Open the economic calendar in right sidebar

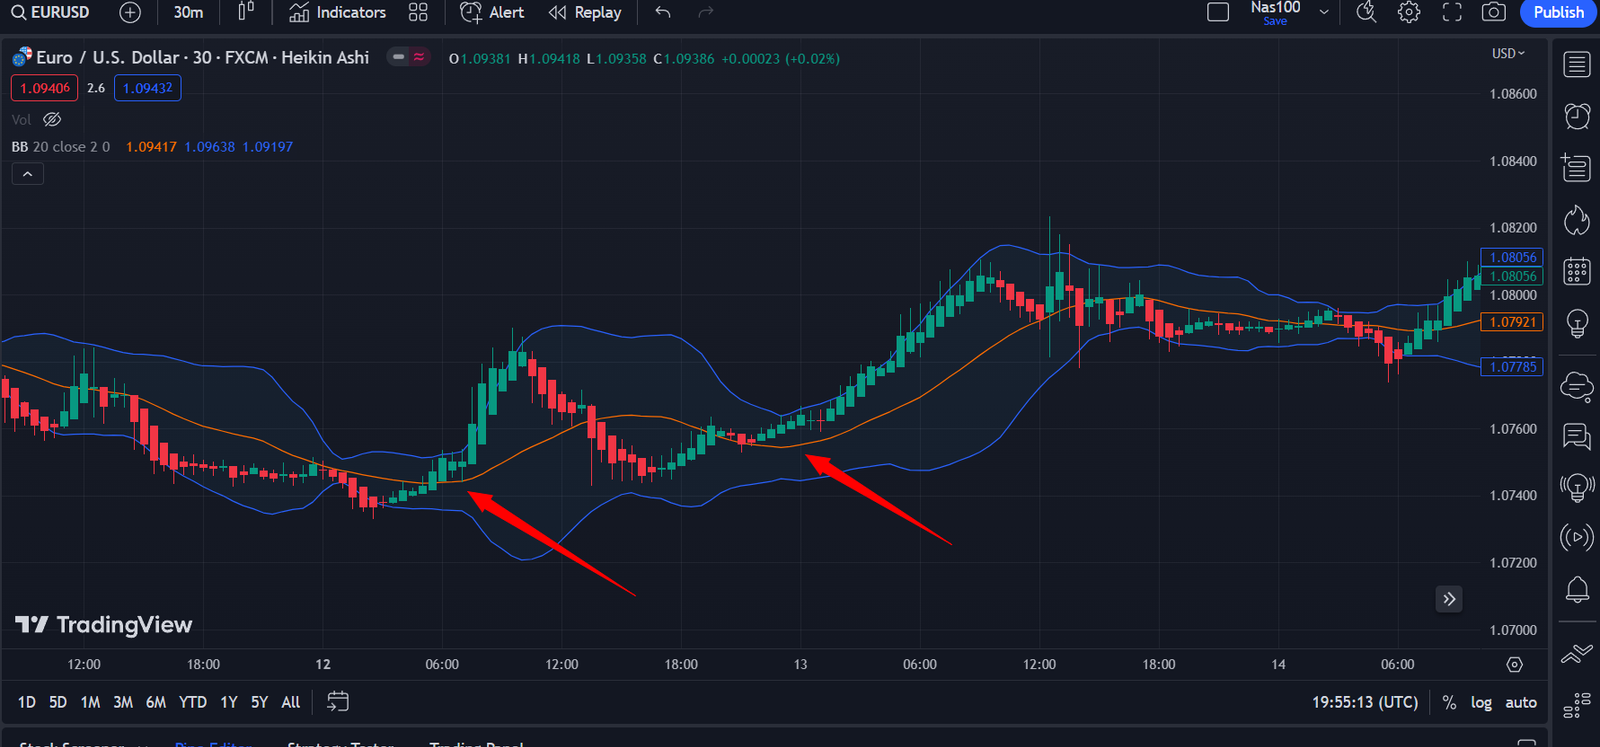point(1577,271)
